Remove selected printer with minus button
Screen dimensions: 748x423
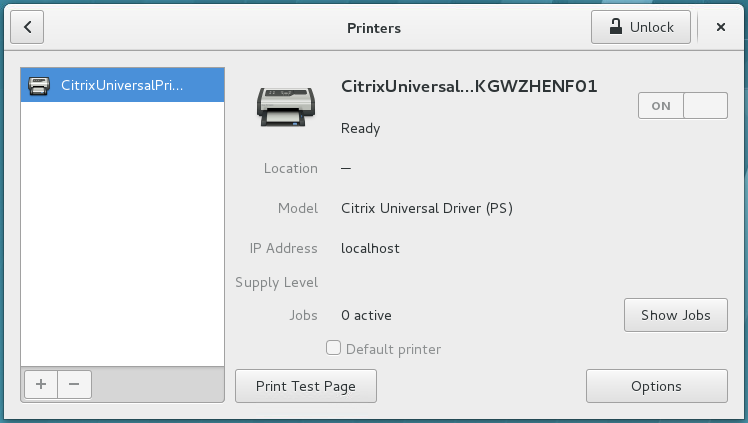click(75, 384)
